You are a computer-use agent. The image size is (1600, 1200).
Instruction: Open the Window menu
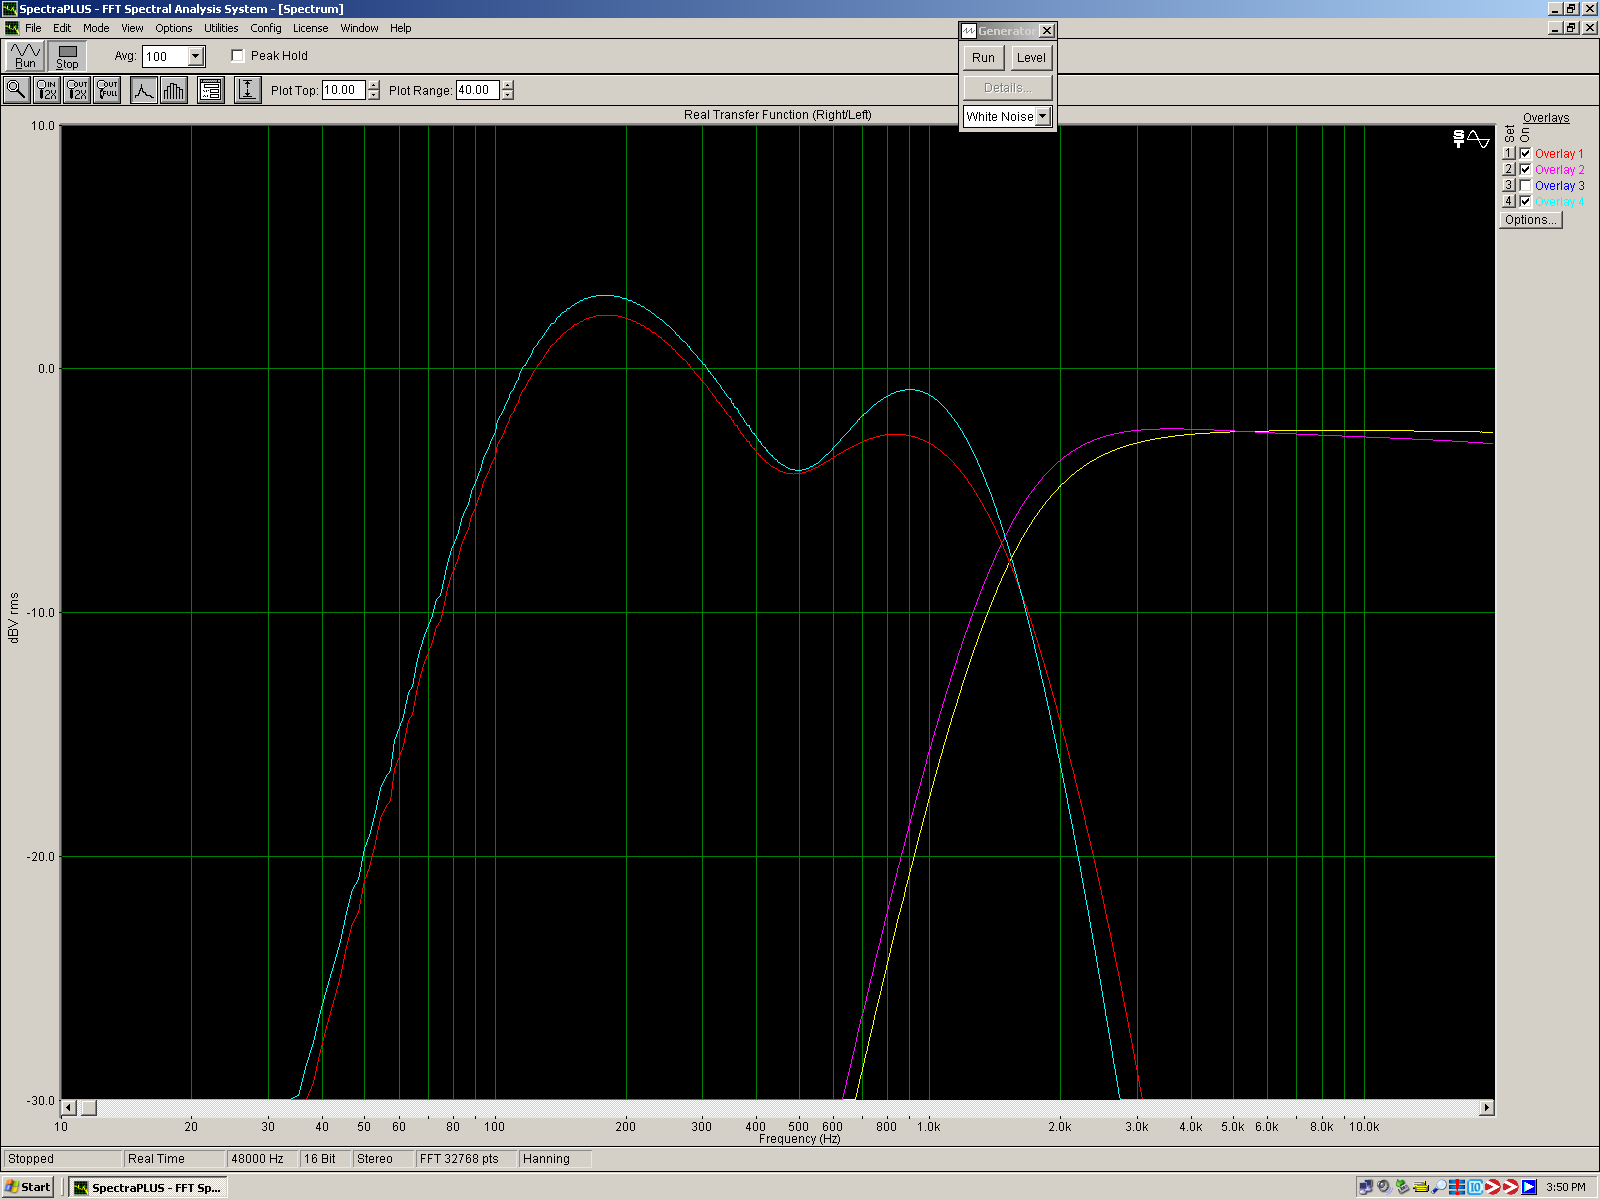359,28
